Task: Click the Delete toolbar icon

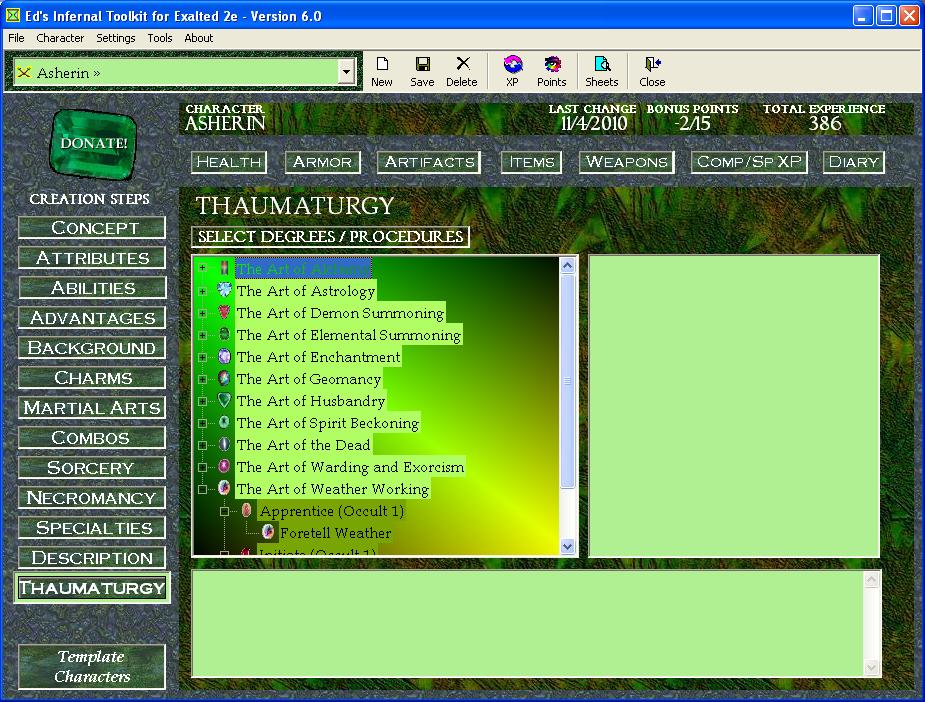Action: (x=462, y=71)
